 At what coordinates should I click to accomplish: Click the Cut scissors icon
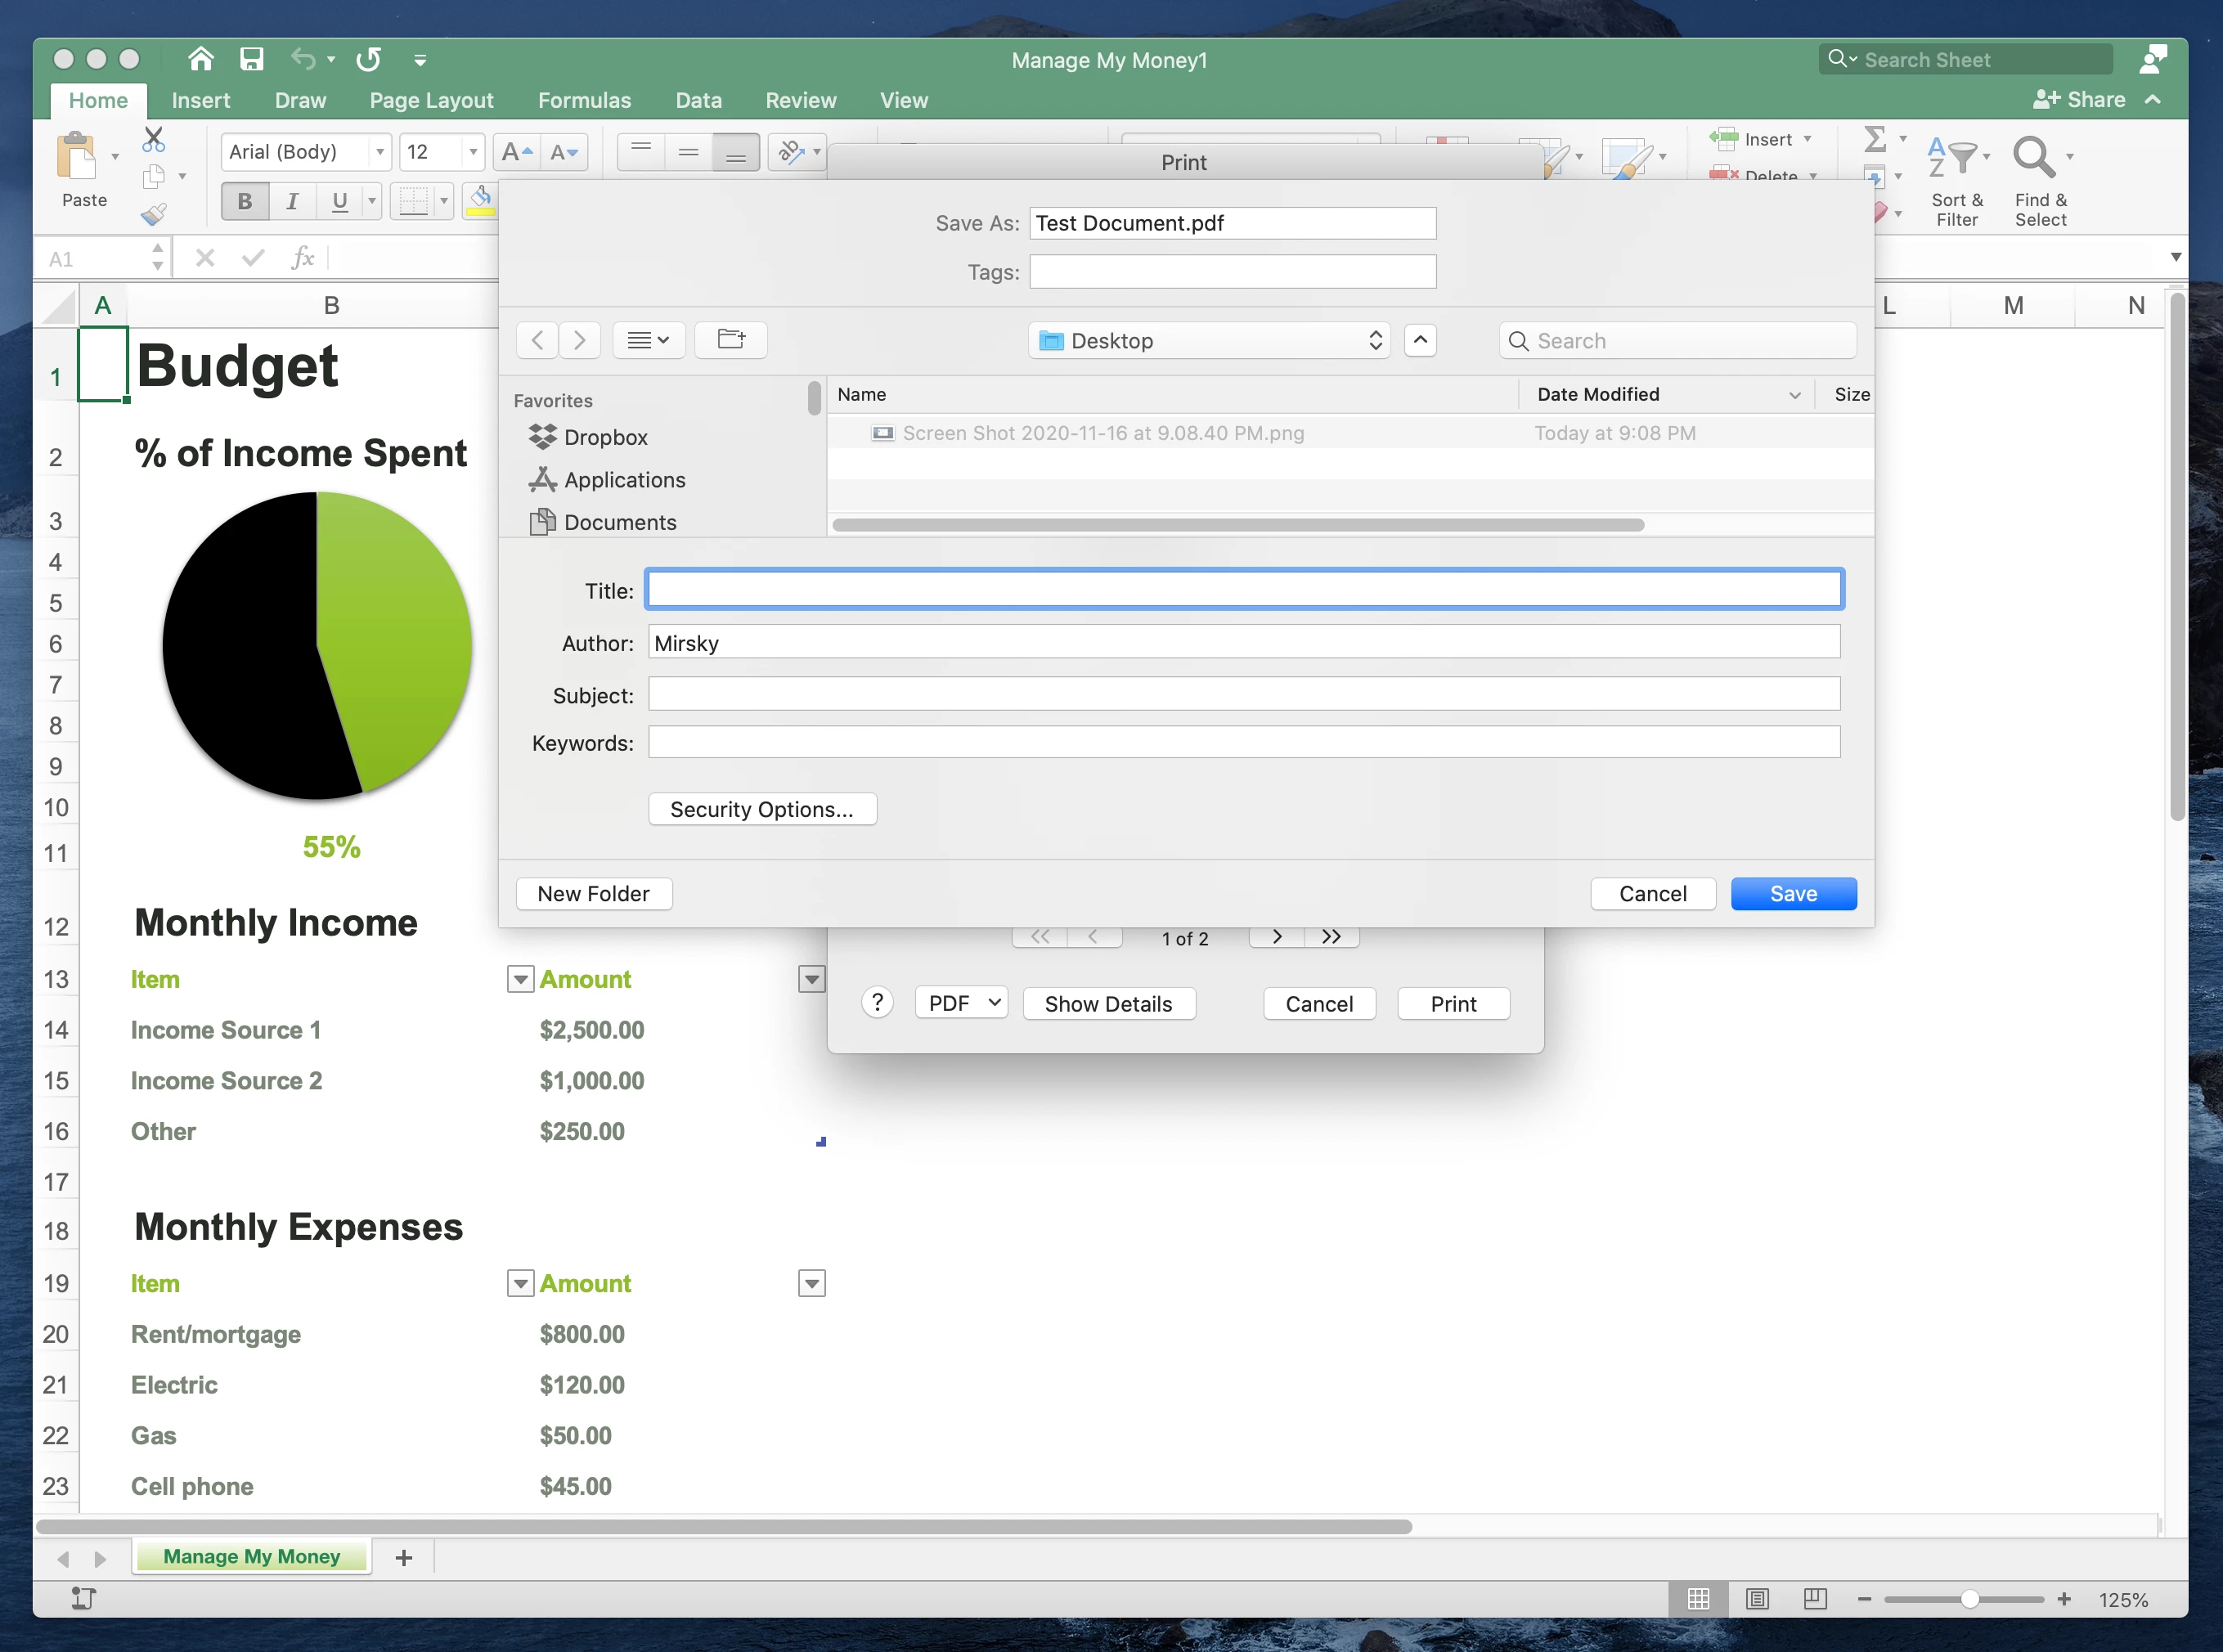(x=153, y=139)
